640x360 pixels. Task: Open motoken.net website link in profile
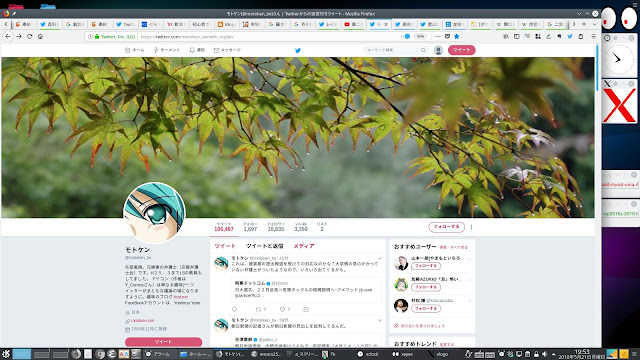pyautogui.click(x=142, y=320)
